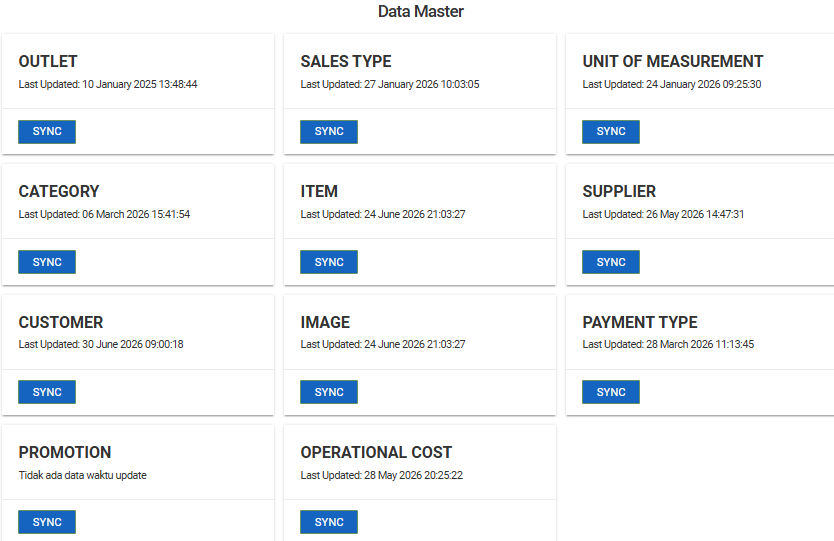The width and height of the screenshot is (834, 541).
Task: Click the PROMOTION heading
Action: click(x=65, y=452)
